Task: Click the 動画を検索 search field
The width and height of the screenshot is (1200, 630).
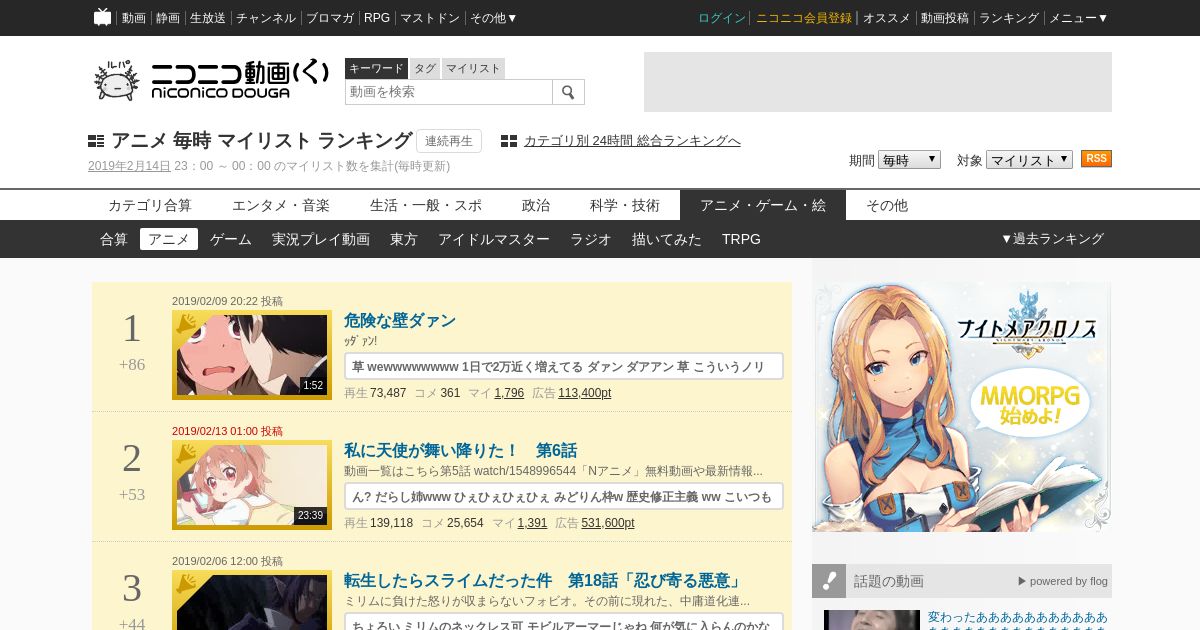Action: (449, 92)
